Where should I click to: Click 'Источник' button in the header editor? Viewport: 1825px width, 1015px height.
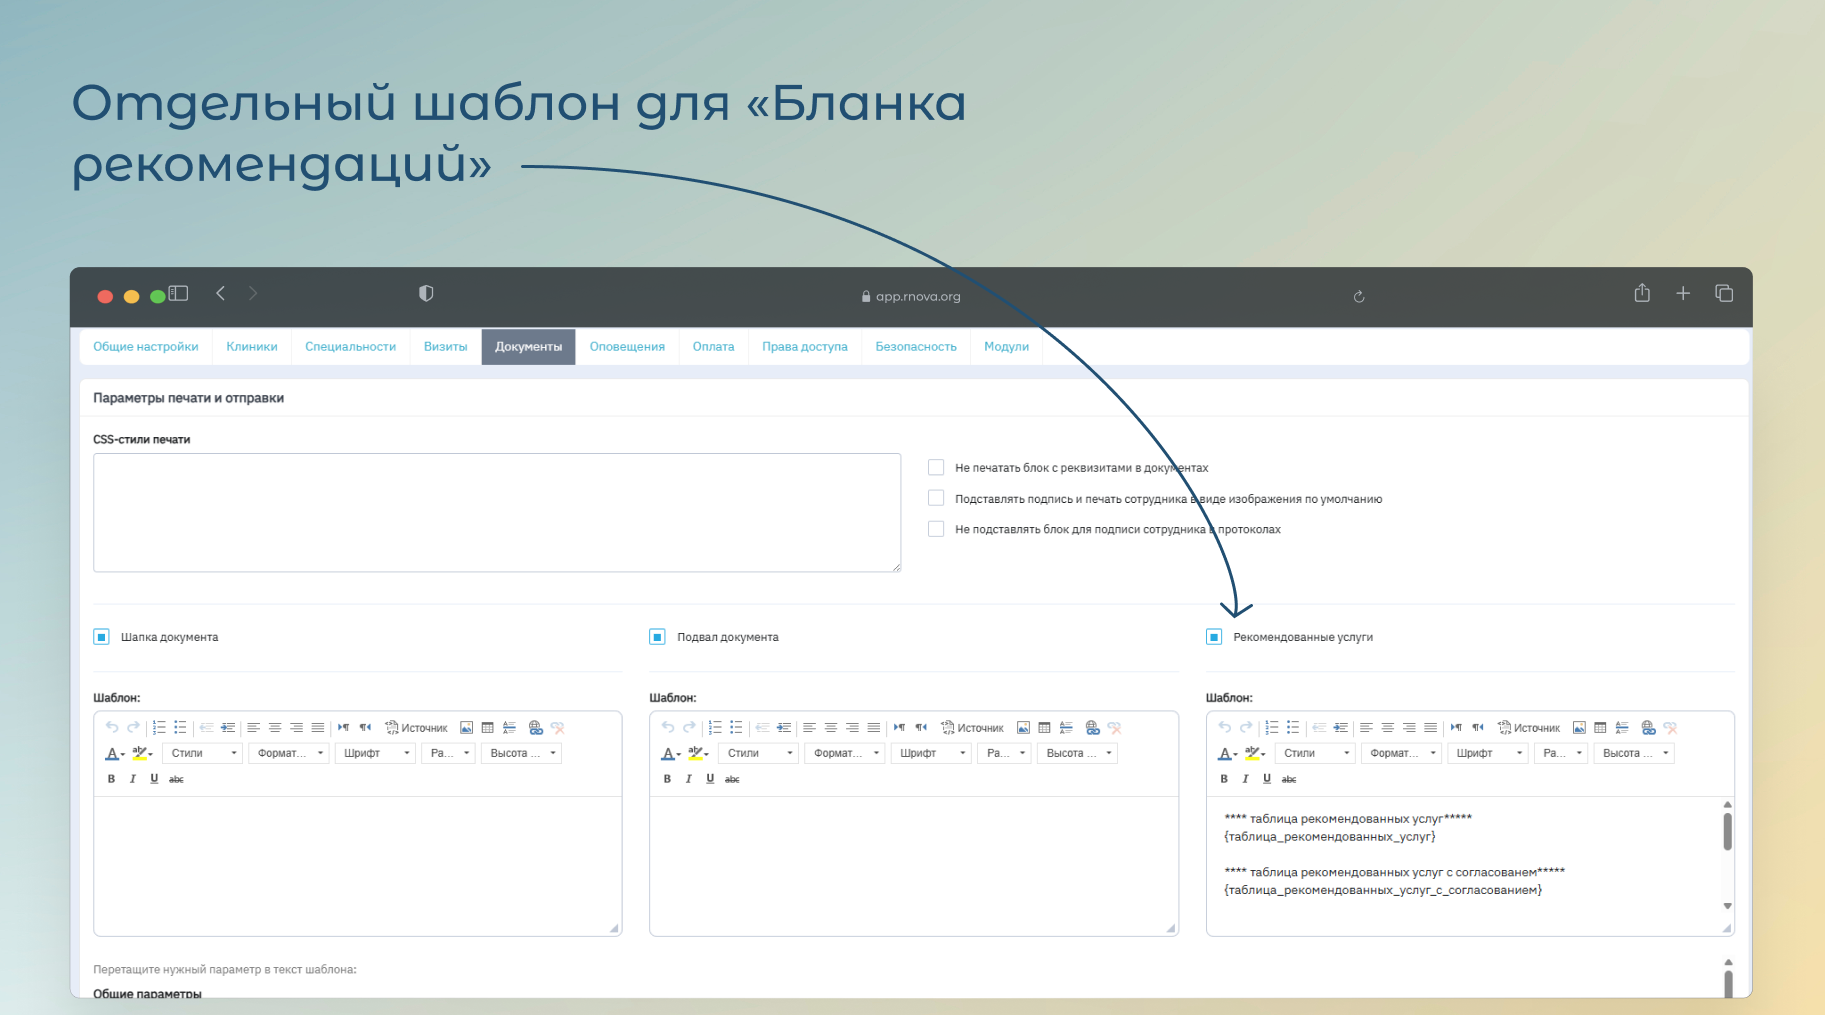[x=416, y=728]
